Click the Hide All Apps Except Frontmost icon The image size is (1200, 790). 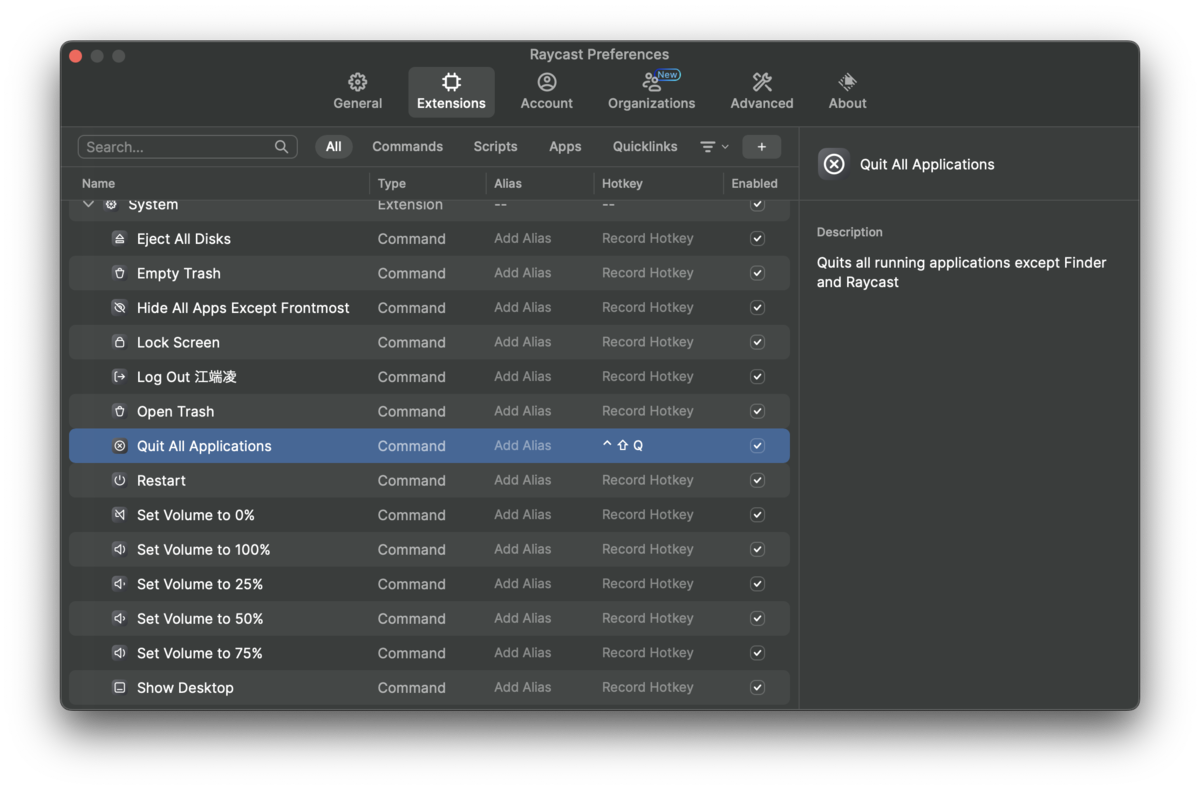tap(119, 308)
